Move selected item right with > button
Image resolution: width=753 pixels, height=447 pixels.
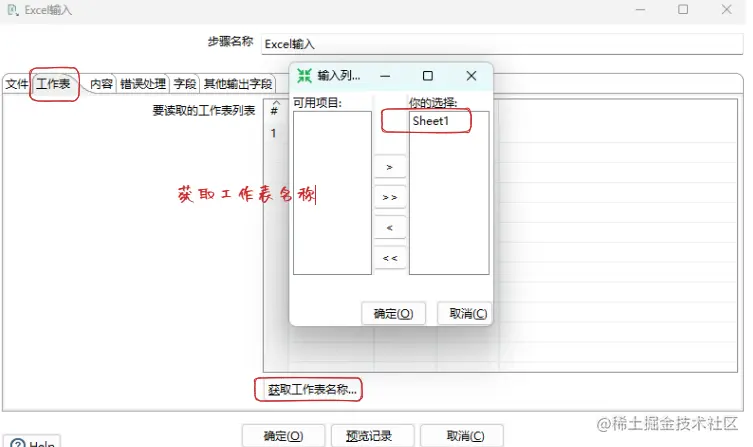pos(389,167)
